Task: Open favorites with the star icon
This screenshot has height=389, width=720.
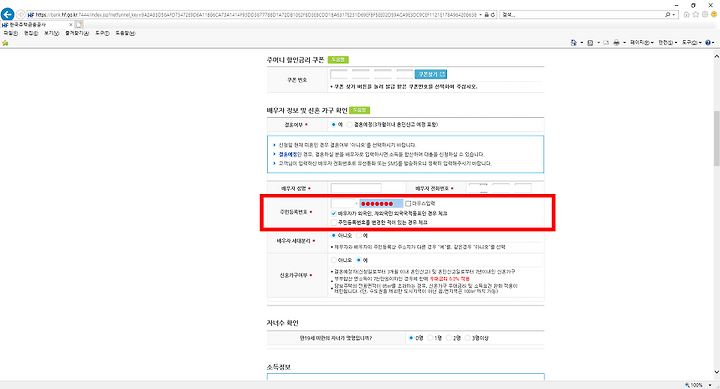Action: [696, 15]
